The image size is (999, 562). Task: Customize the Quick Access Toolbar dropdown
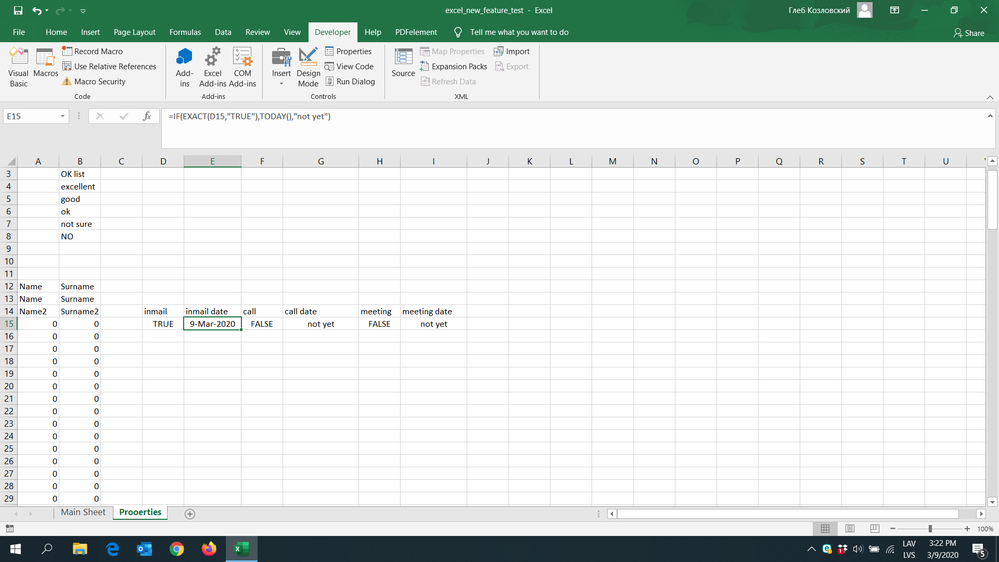(83, 11)
